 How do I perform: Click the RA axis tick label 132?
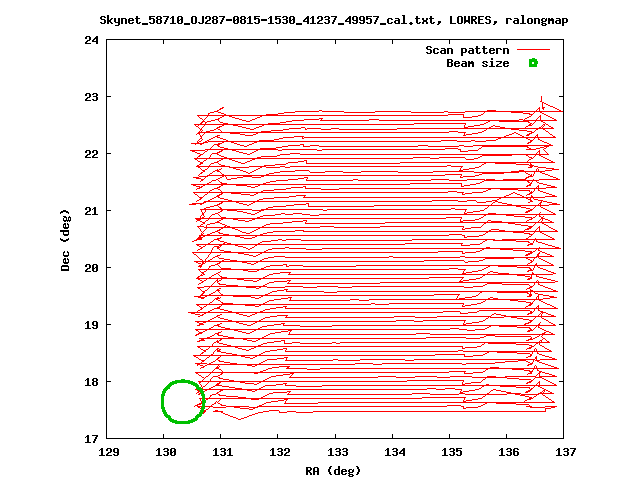coord(280,452)
